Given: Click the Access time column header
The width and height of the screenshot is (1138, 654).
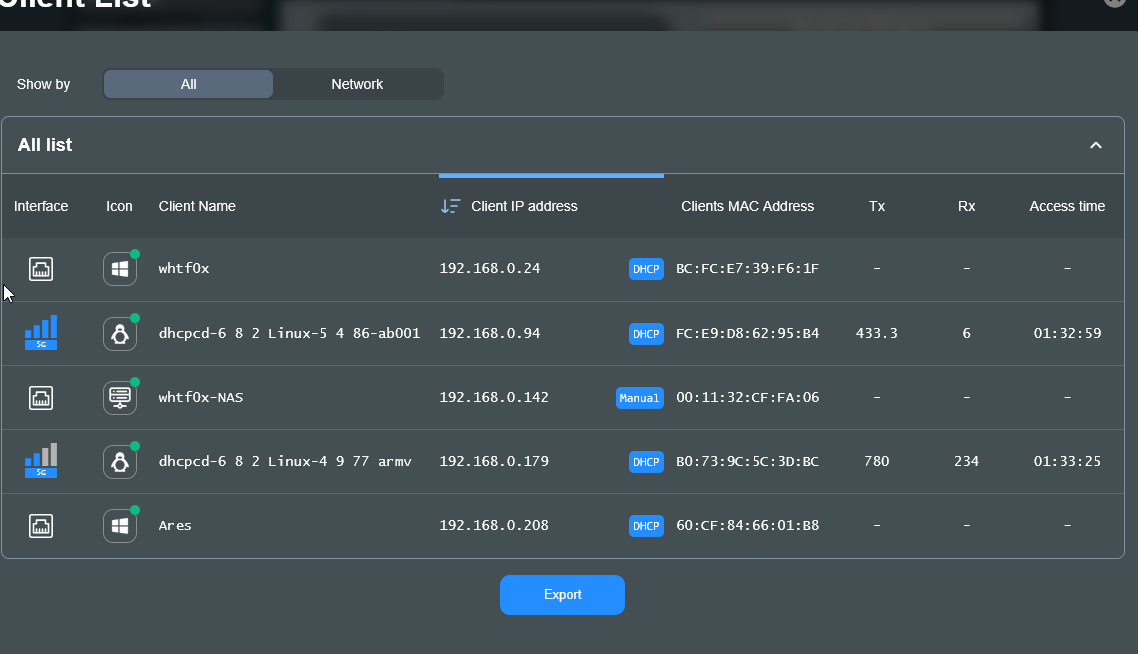Looking at the screenshot, I should [x=1067, y=206].
